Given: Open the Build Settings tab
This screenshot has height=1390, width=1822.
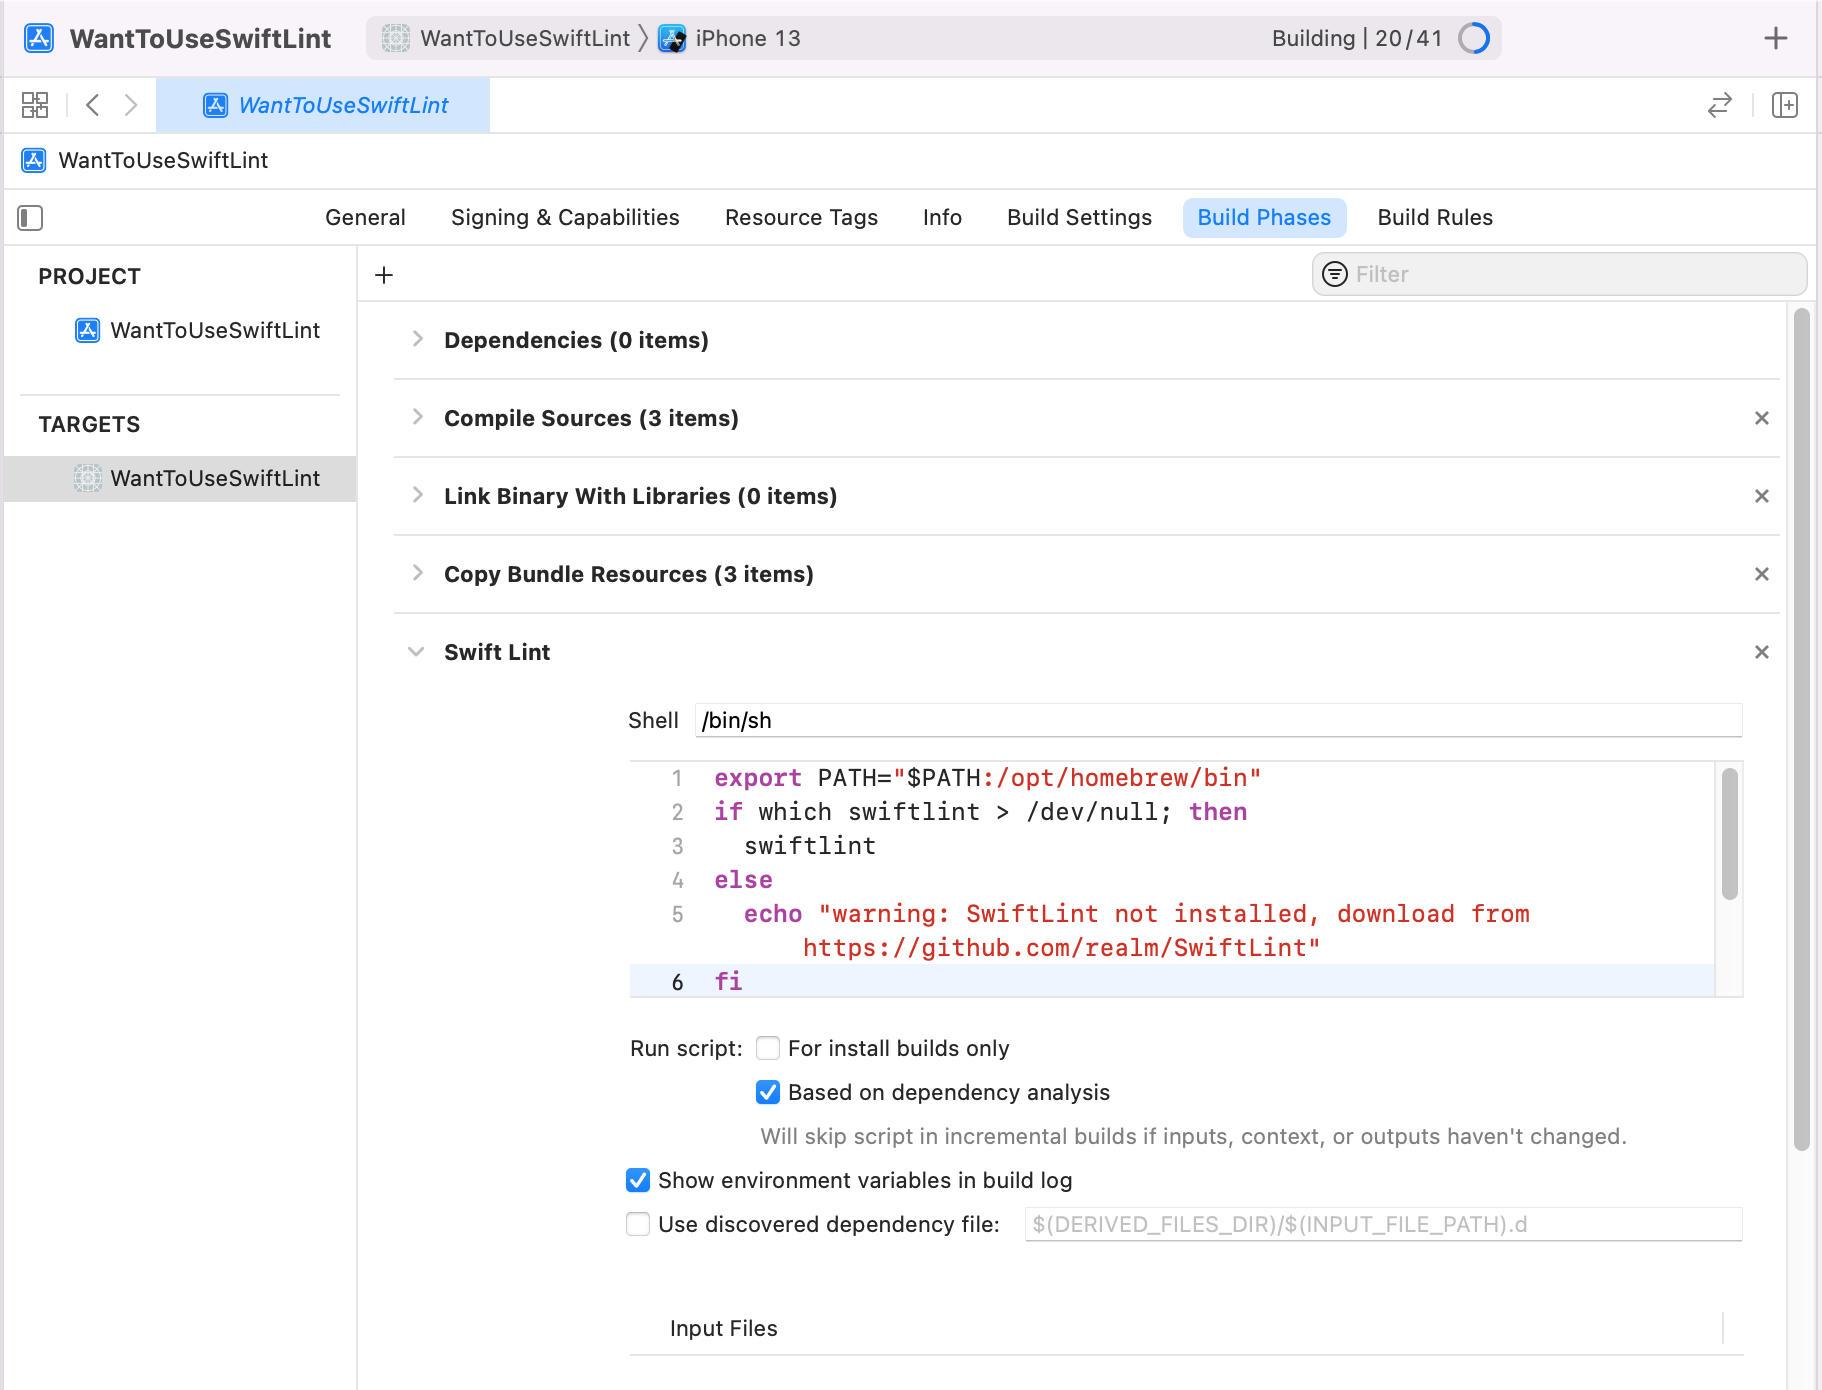Looking at the screenshot, I should (x=1079, y=218).
